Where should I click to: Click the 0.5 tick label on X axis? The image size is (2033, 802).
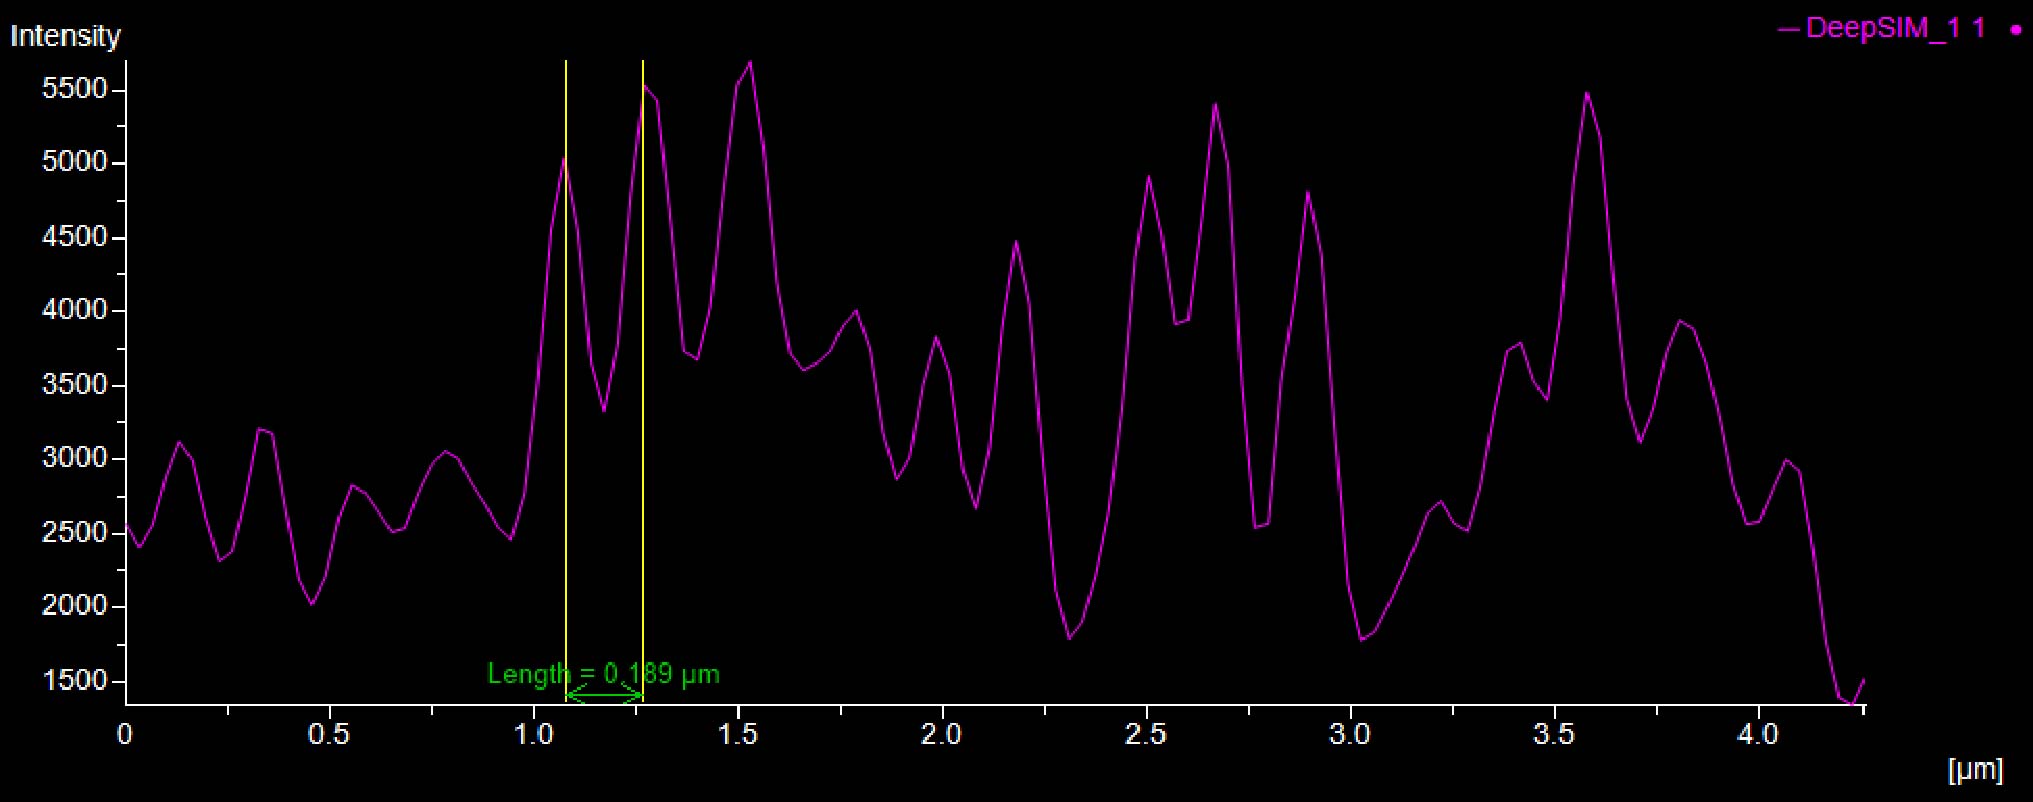[328, 735]
